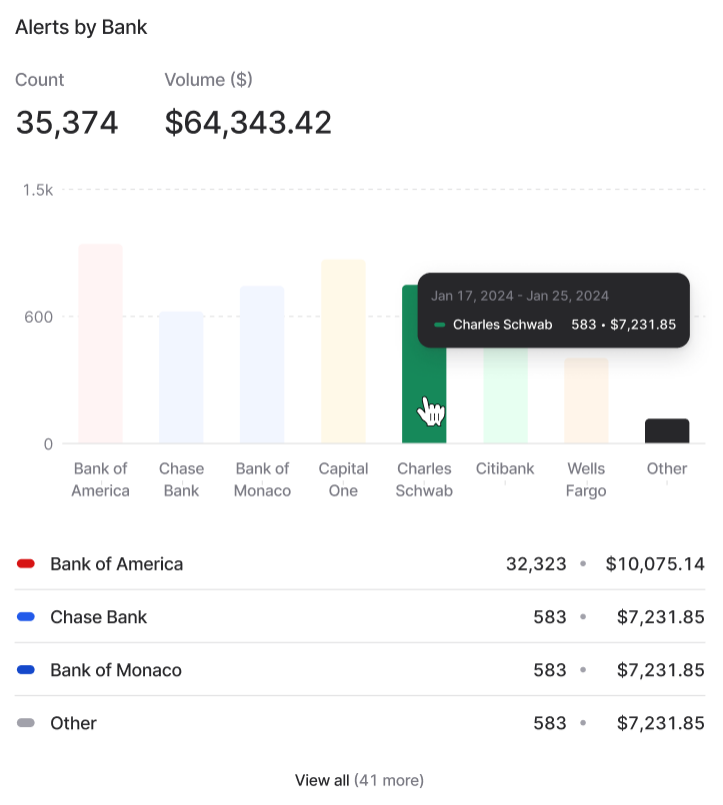Click the red Bank of America legend swatch
This screenshot has width=723, height=805.
click(27, 564)
